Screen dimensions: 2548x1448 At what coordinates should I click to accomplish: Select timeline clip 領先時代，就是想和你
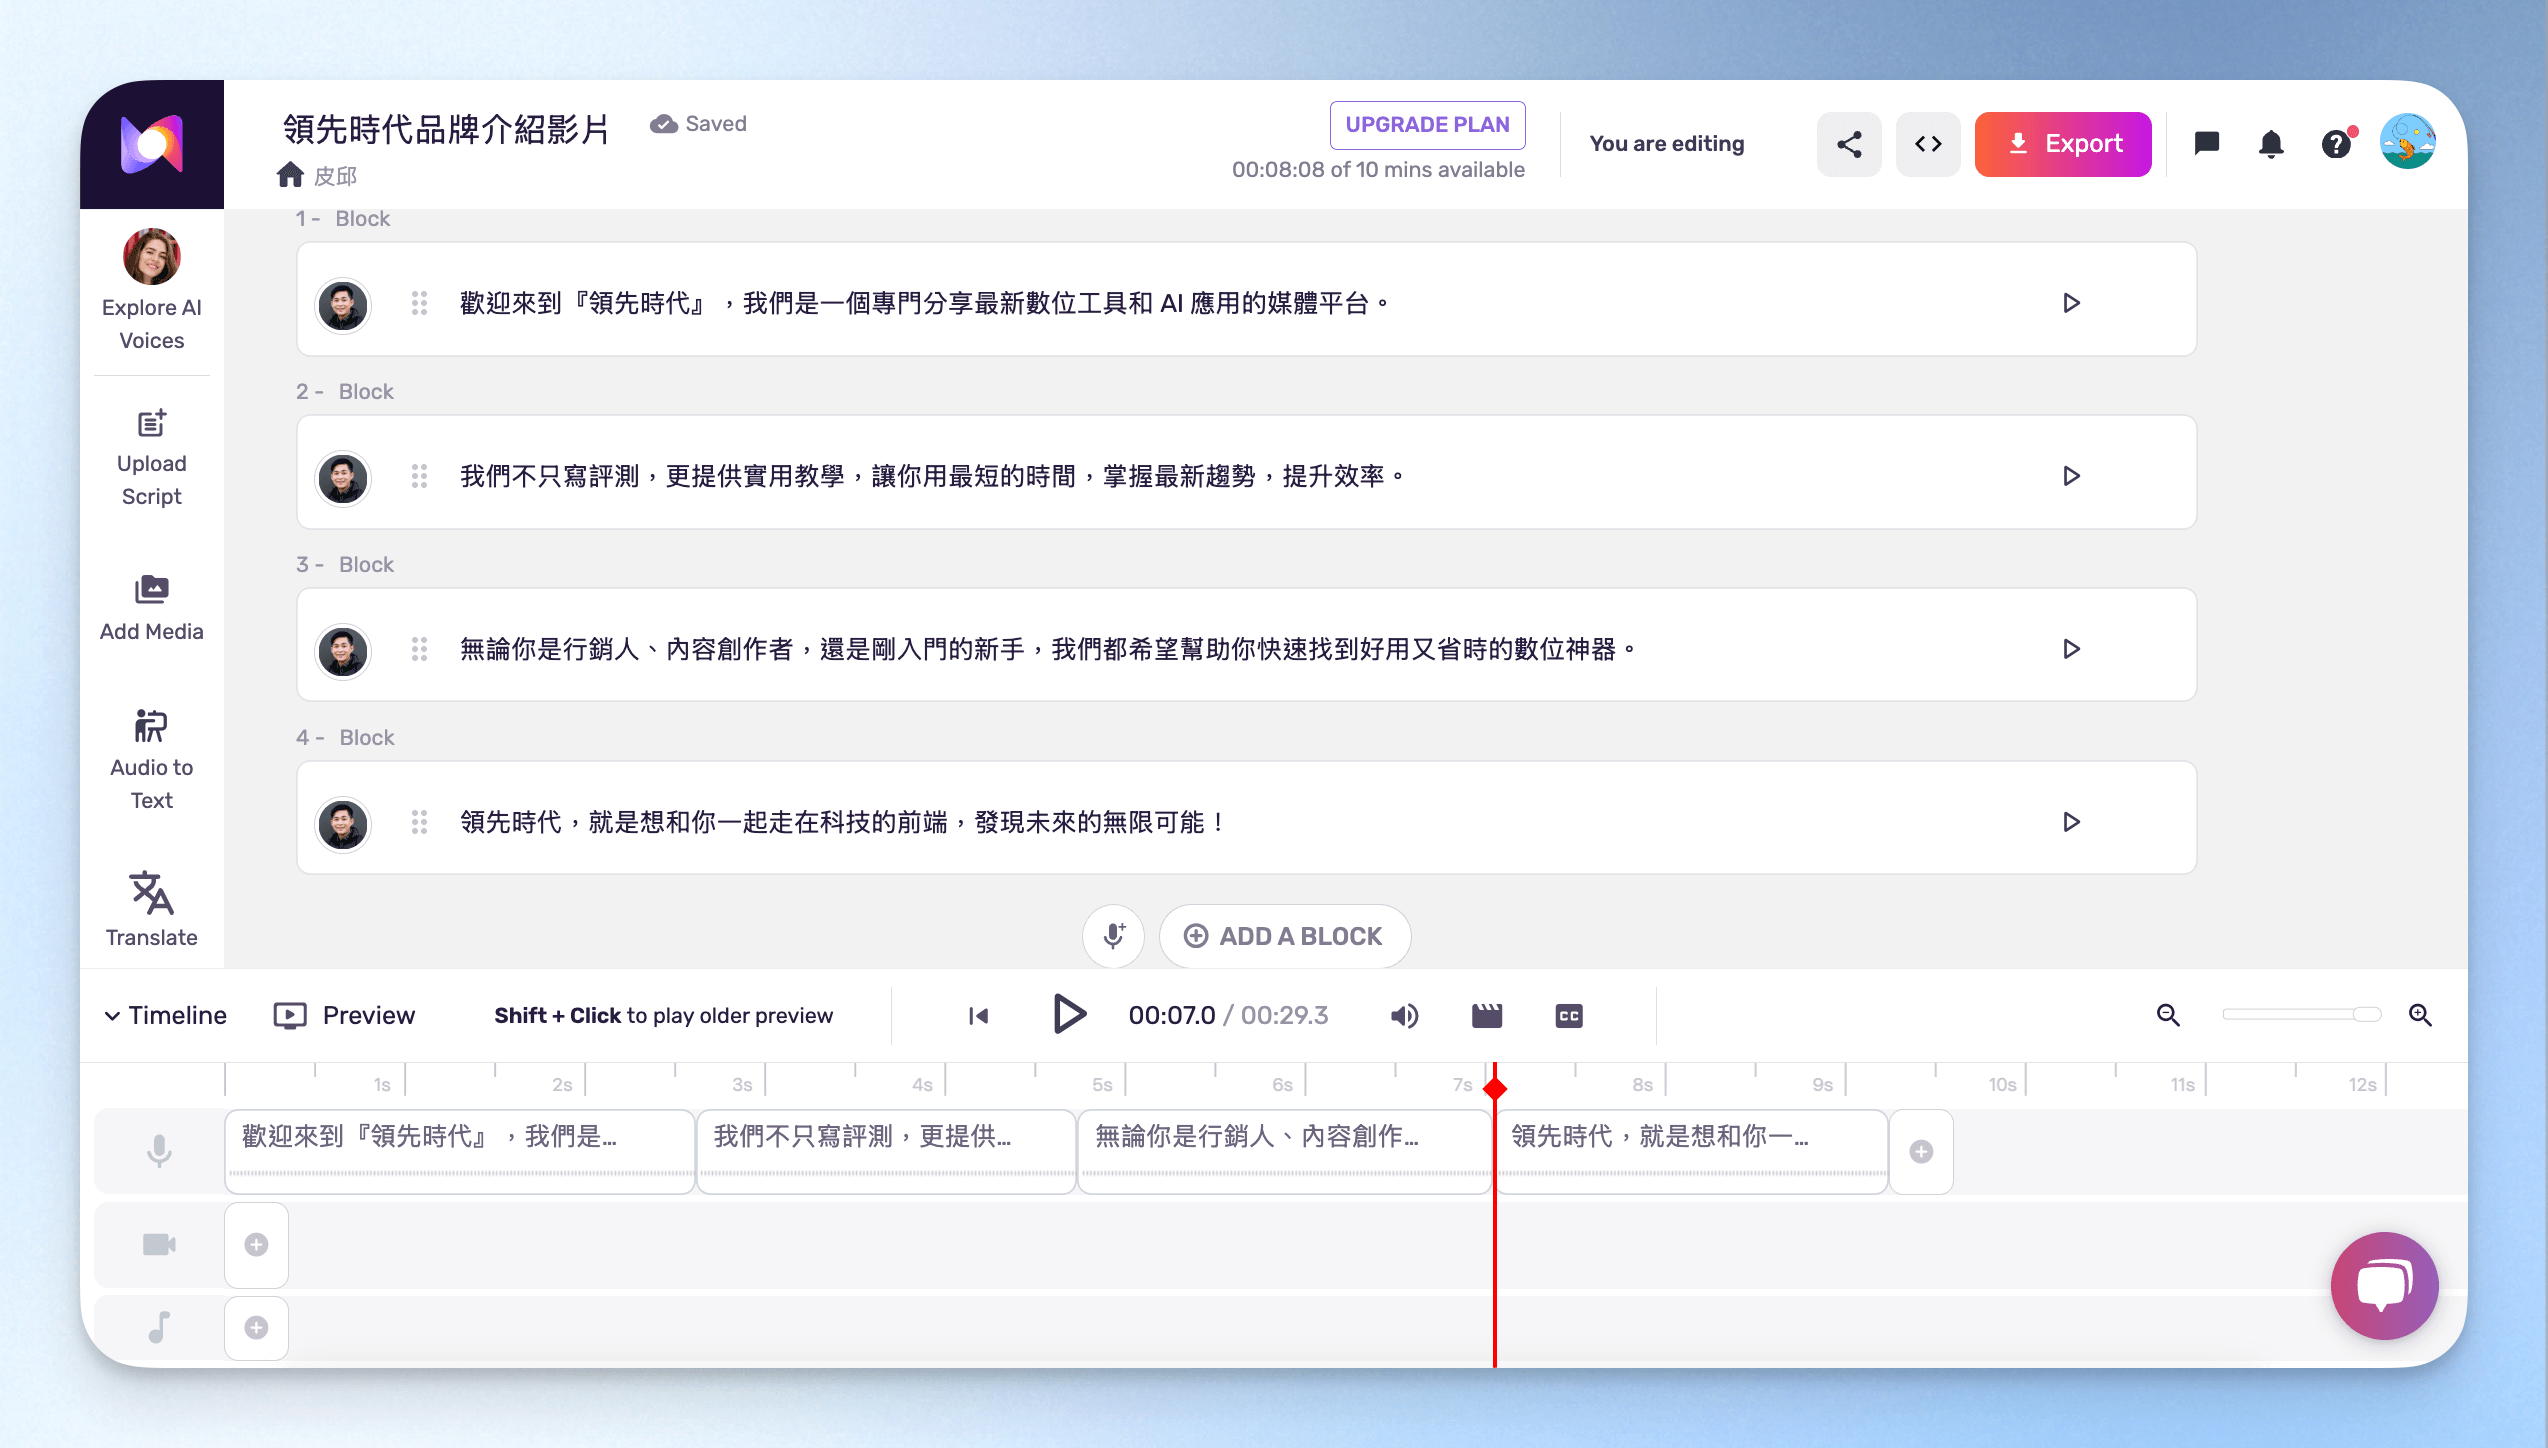1692,1151
